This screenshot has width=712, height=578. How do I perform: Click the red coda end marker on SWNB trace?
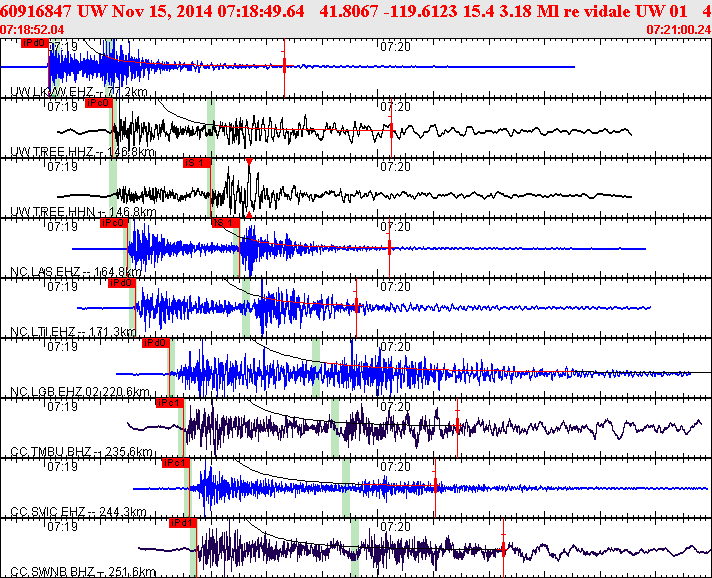(x=503, y=549)
